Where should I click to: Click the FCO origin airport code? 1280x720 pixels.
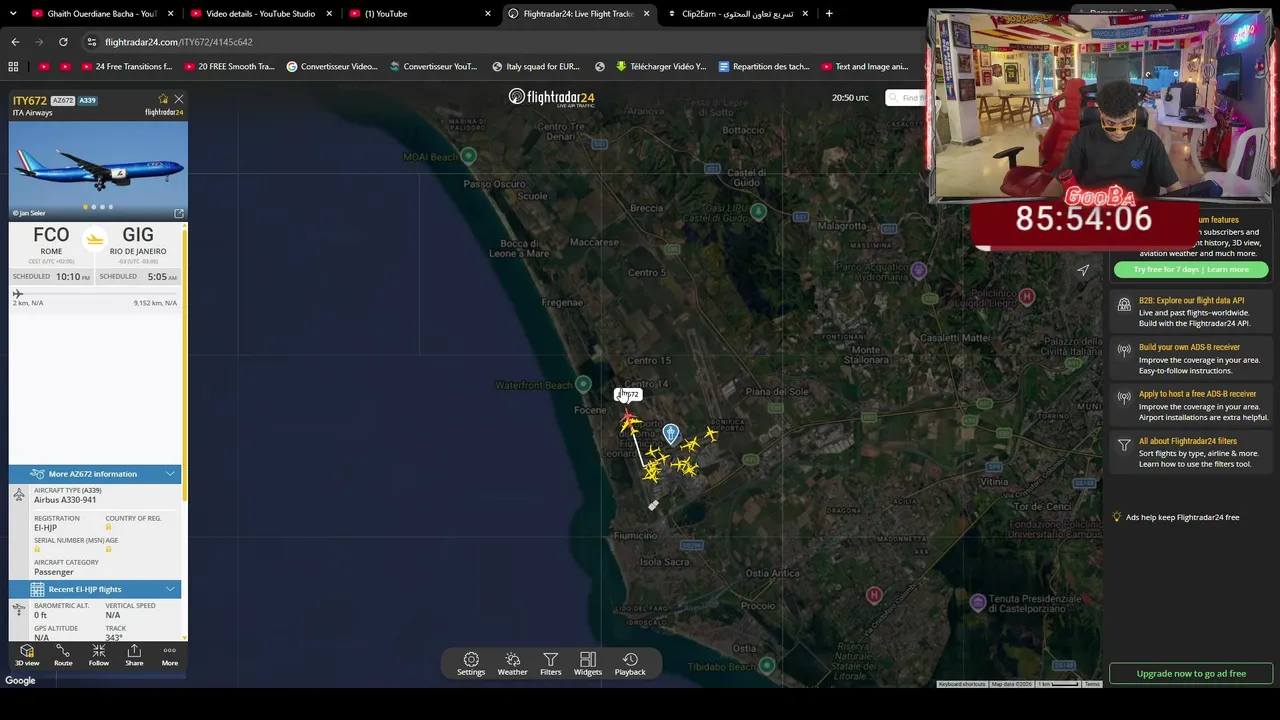tap(51, 235)
